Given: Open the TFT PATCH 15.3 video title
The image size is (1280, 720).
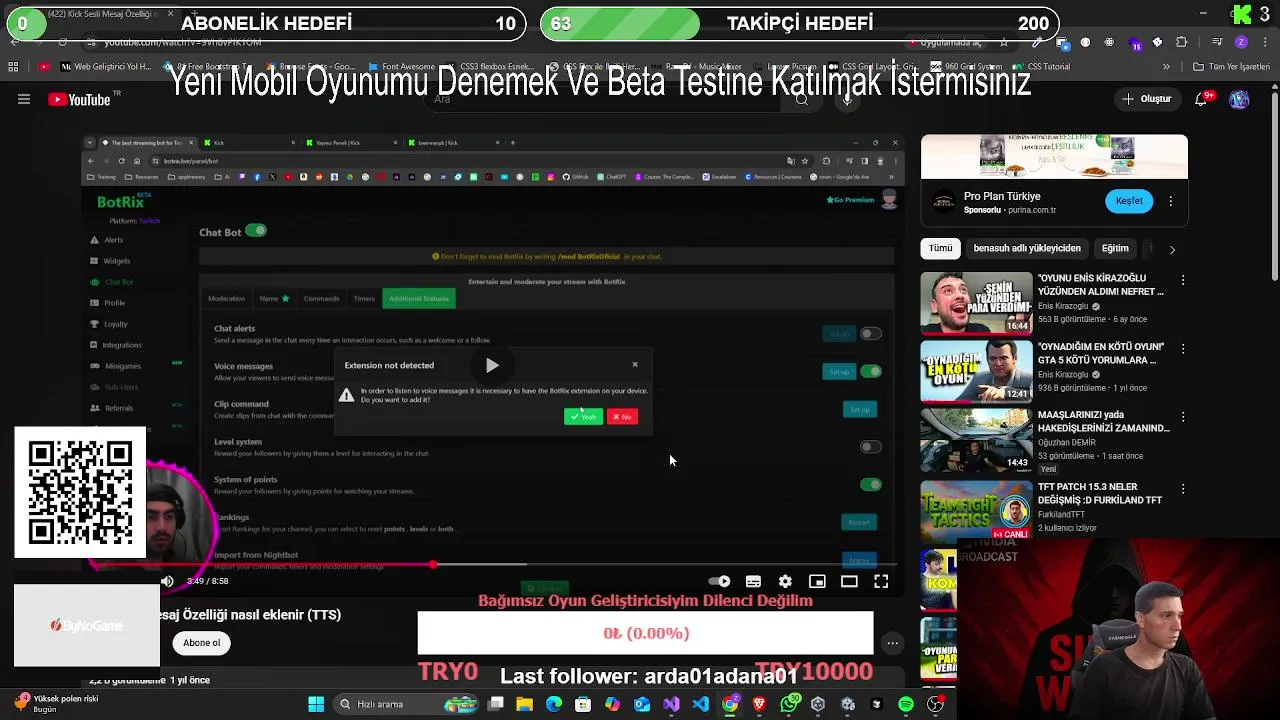Looking at the screenshot, I should (x=1100, y=493).
